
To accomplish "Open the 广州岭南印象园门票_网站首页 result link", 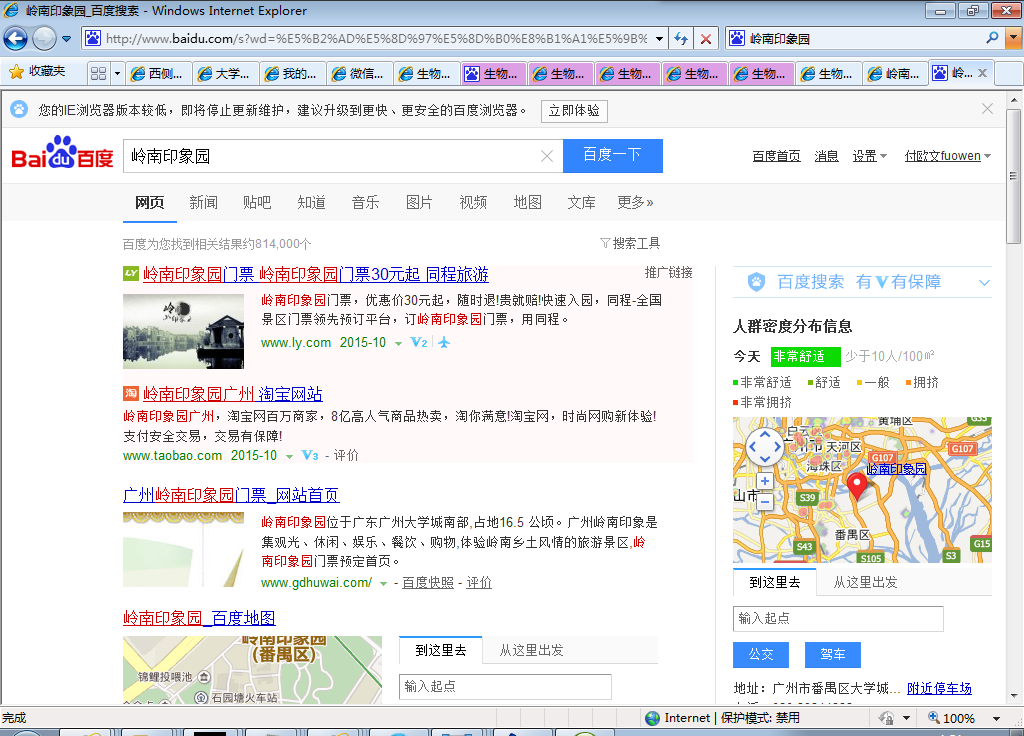I will point(231,495).
